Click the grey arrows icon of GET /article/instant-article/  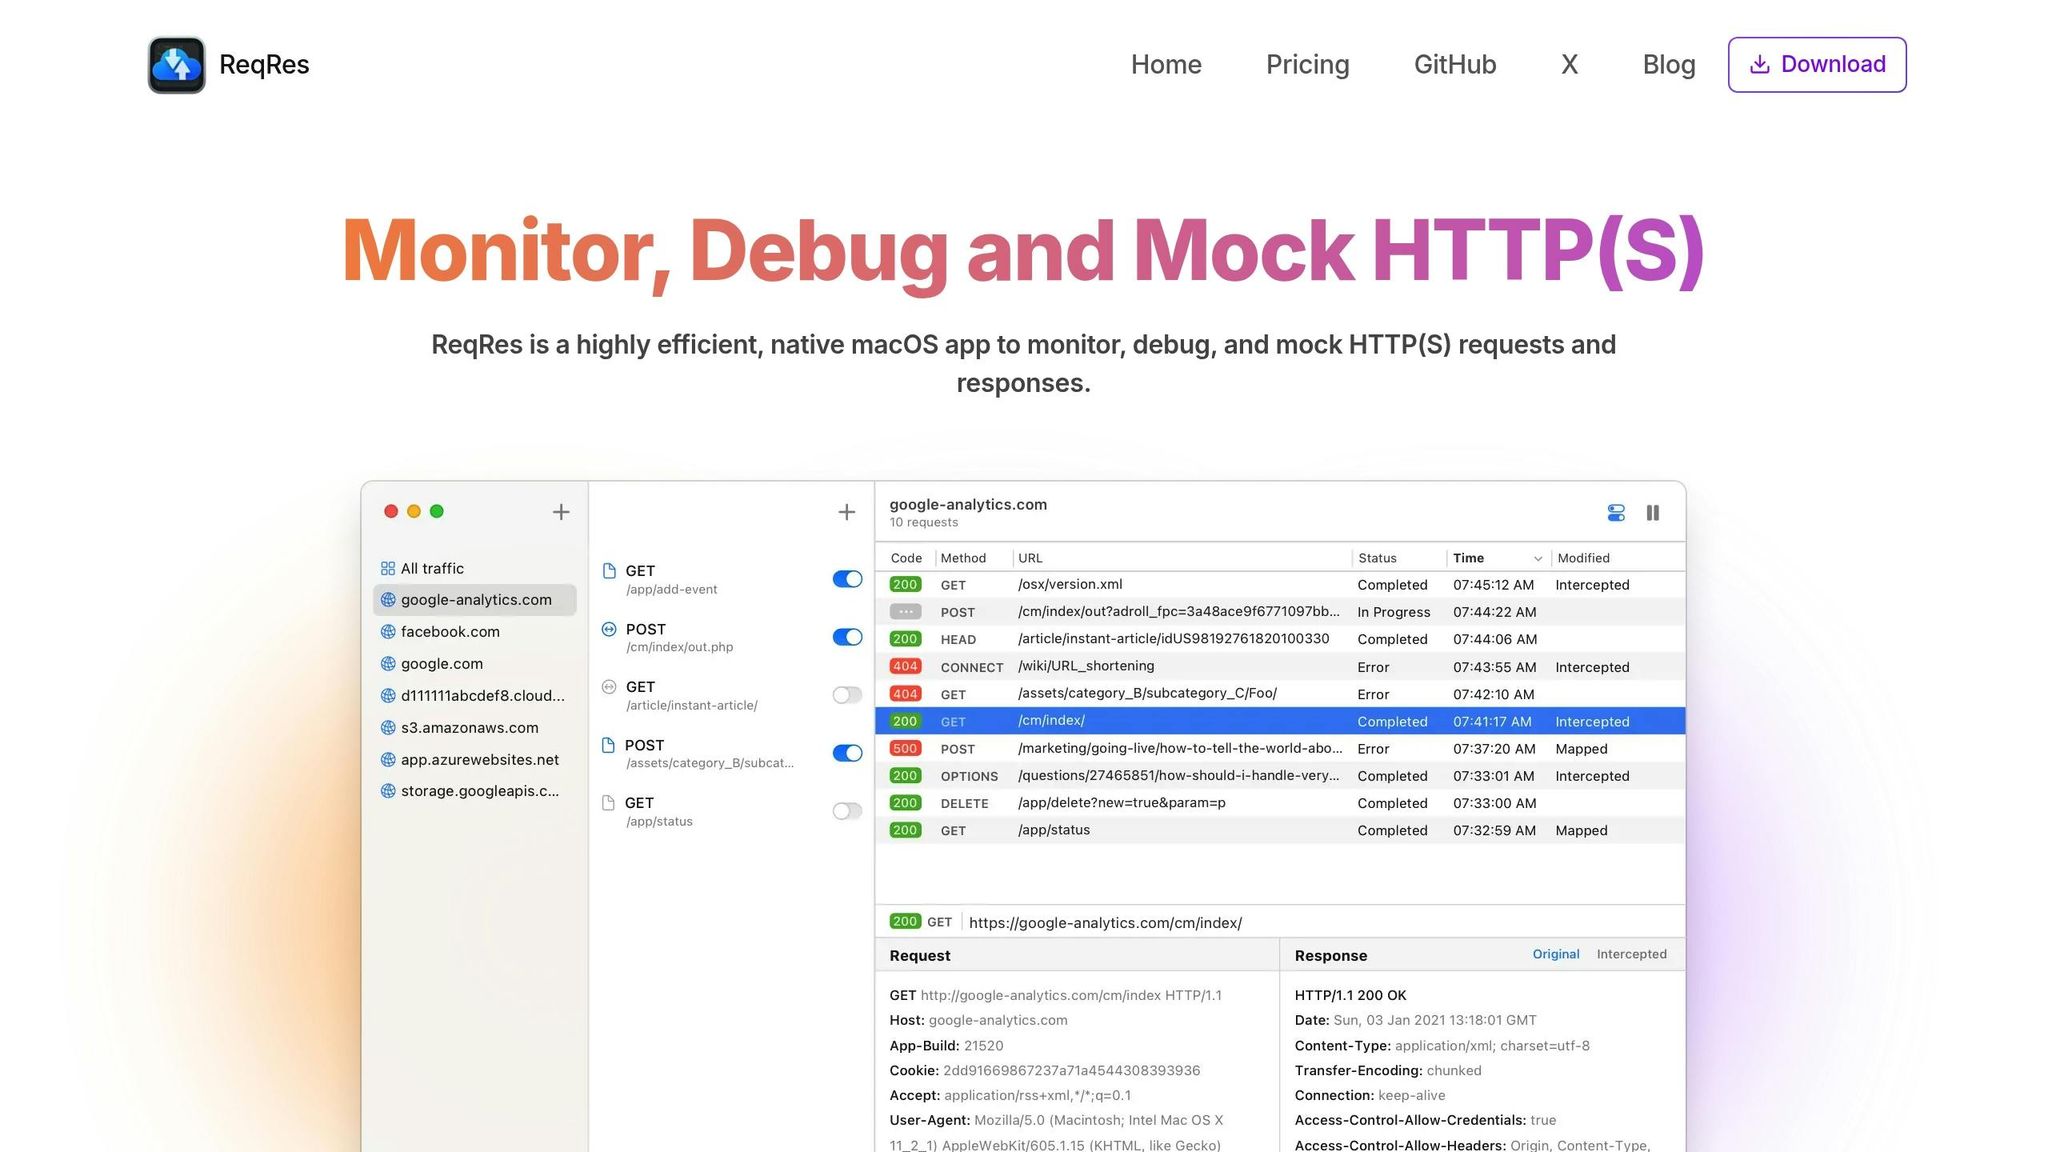pos(609,687)
